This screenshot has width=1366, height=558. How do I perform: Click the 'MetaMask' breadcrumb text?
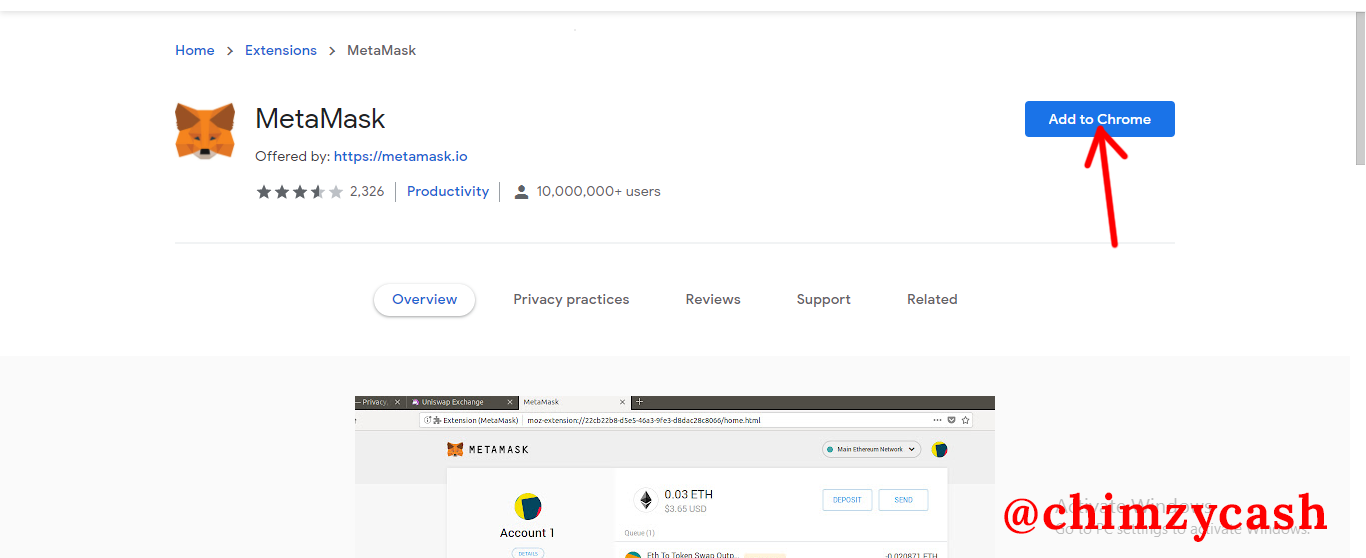(x=381, y=50)
